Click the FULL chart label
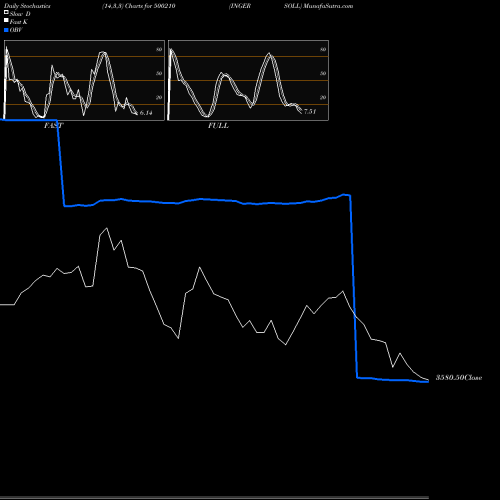The height and width of the screenshot is (500, 500). [218, 126]
